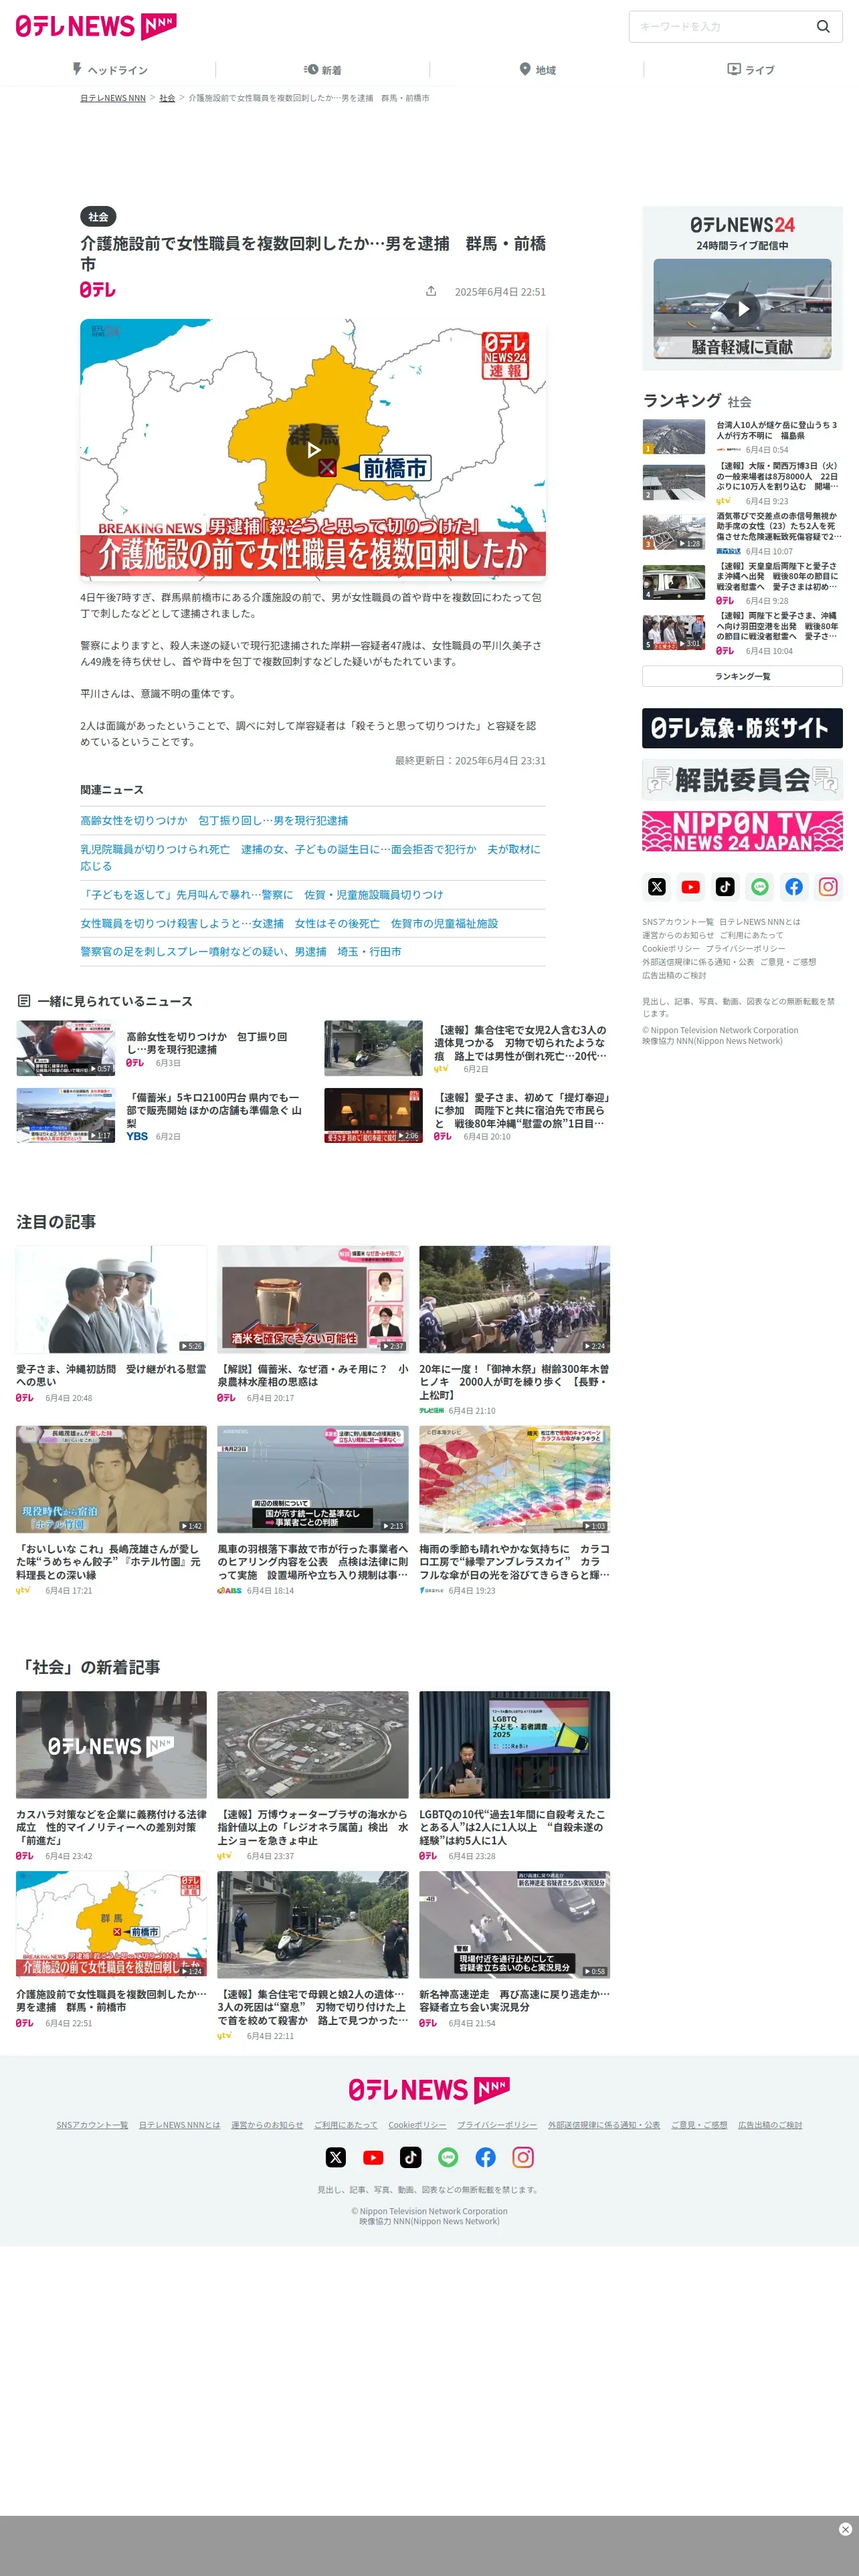Click the search magnifier icon
Image resolution: width=859 pixels, height=2576 pixels.
(823, 27)
